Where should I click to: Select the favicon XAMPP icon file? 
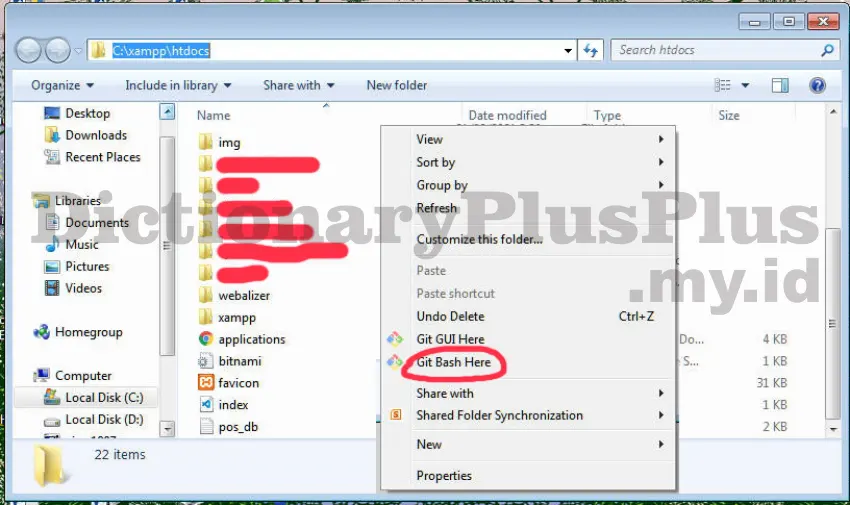coord(205,383)
